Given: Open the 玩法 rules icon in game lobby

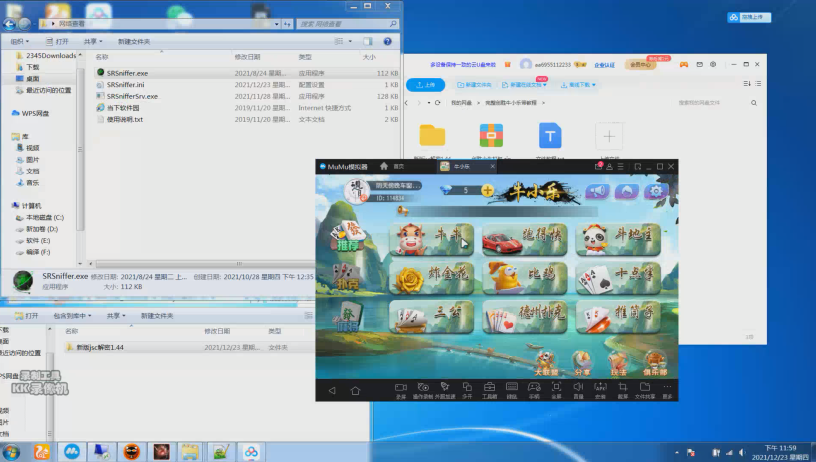Looking at the screenshot, I should [x=618, y=363].
